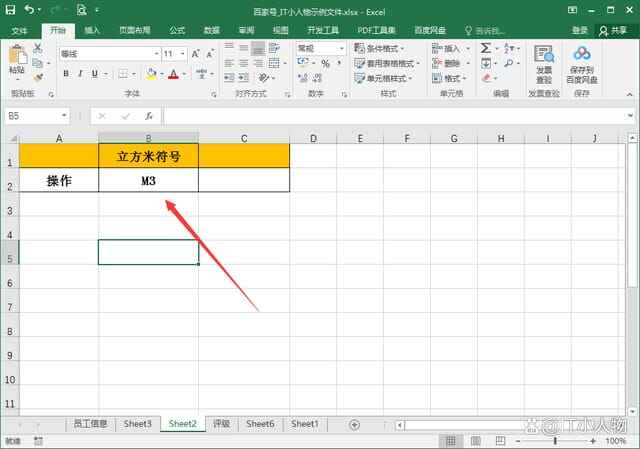Toggle Underline formatting
This screenshot has width=640, height=449.
pos(96,74)
